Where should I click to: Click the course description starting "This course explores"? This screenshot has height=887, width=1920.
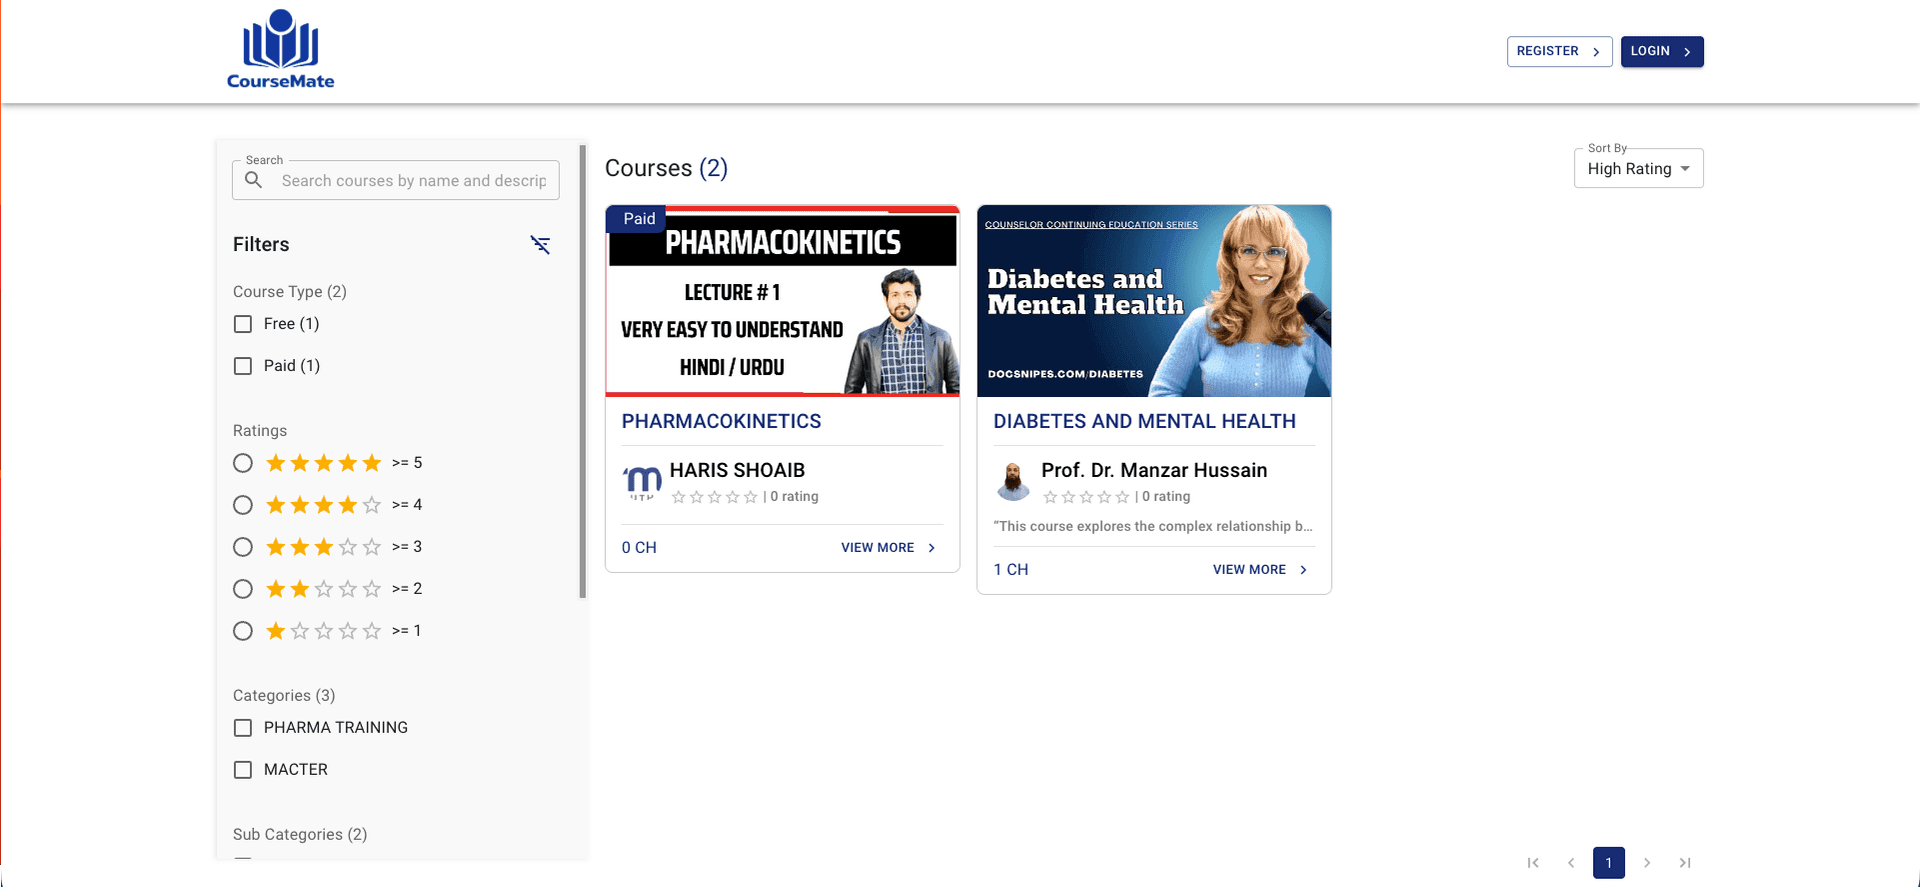click(1153, 526)
